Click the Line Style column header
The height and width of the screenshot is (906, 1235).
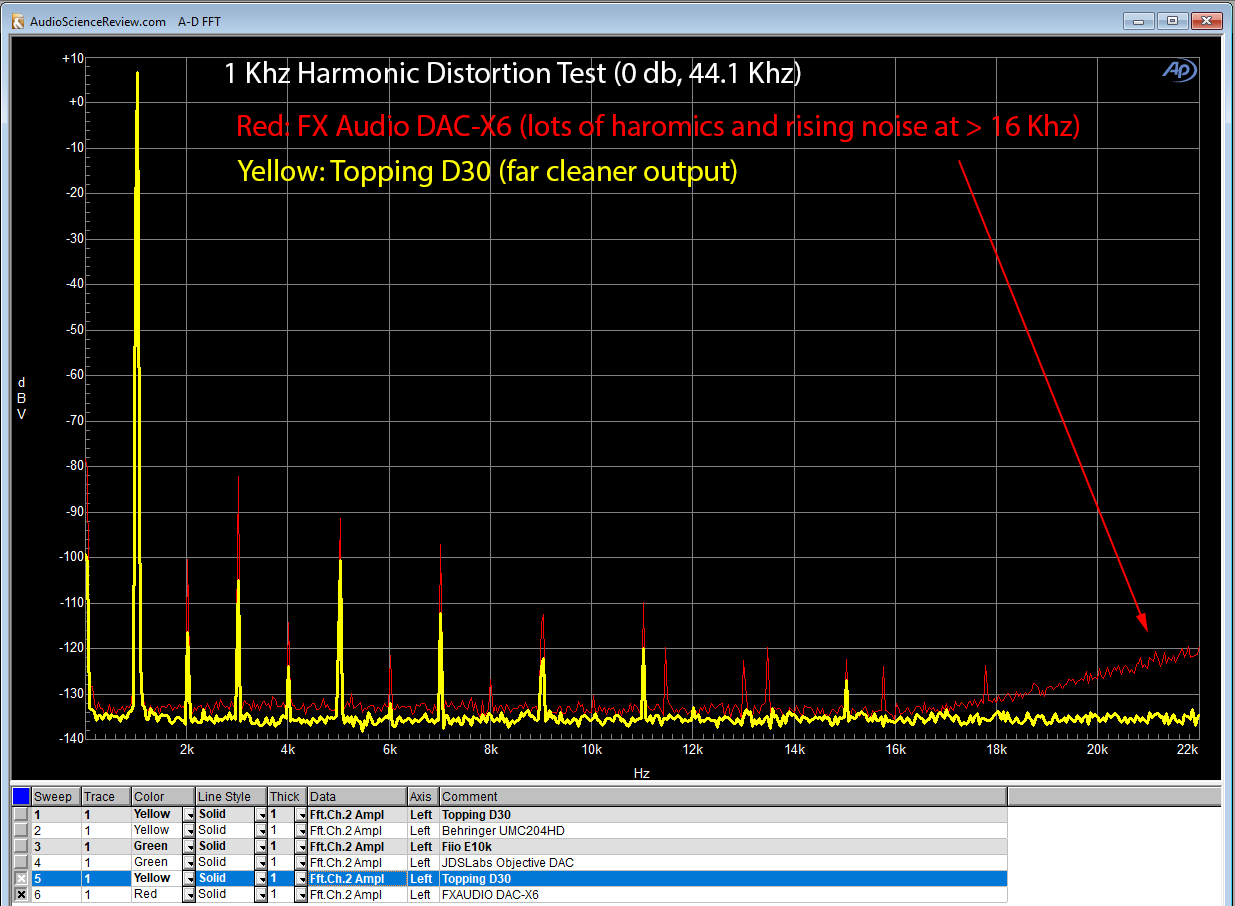[231, 797]
